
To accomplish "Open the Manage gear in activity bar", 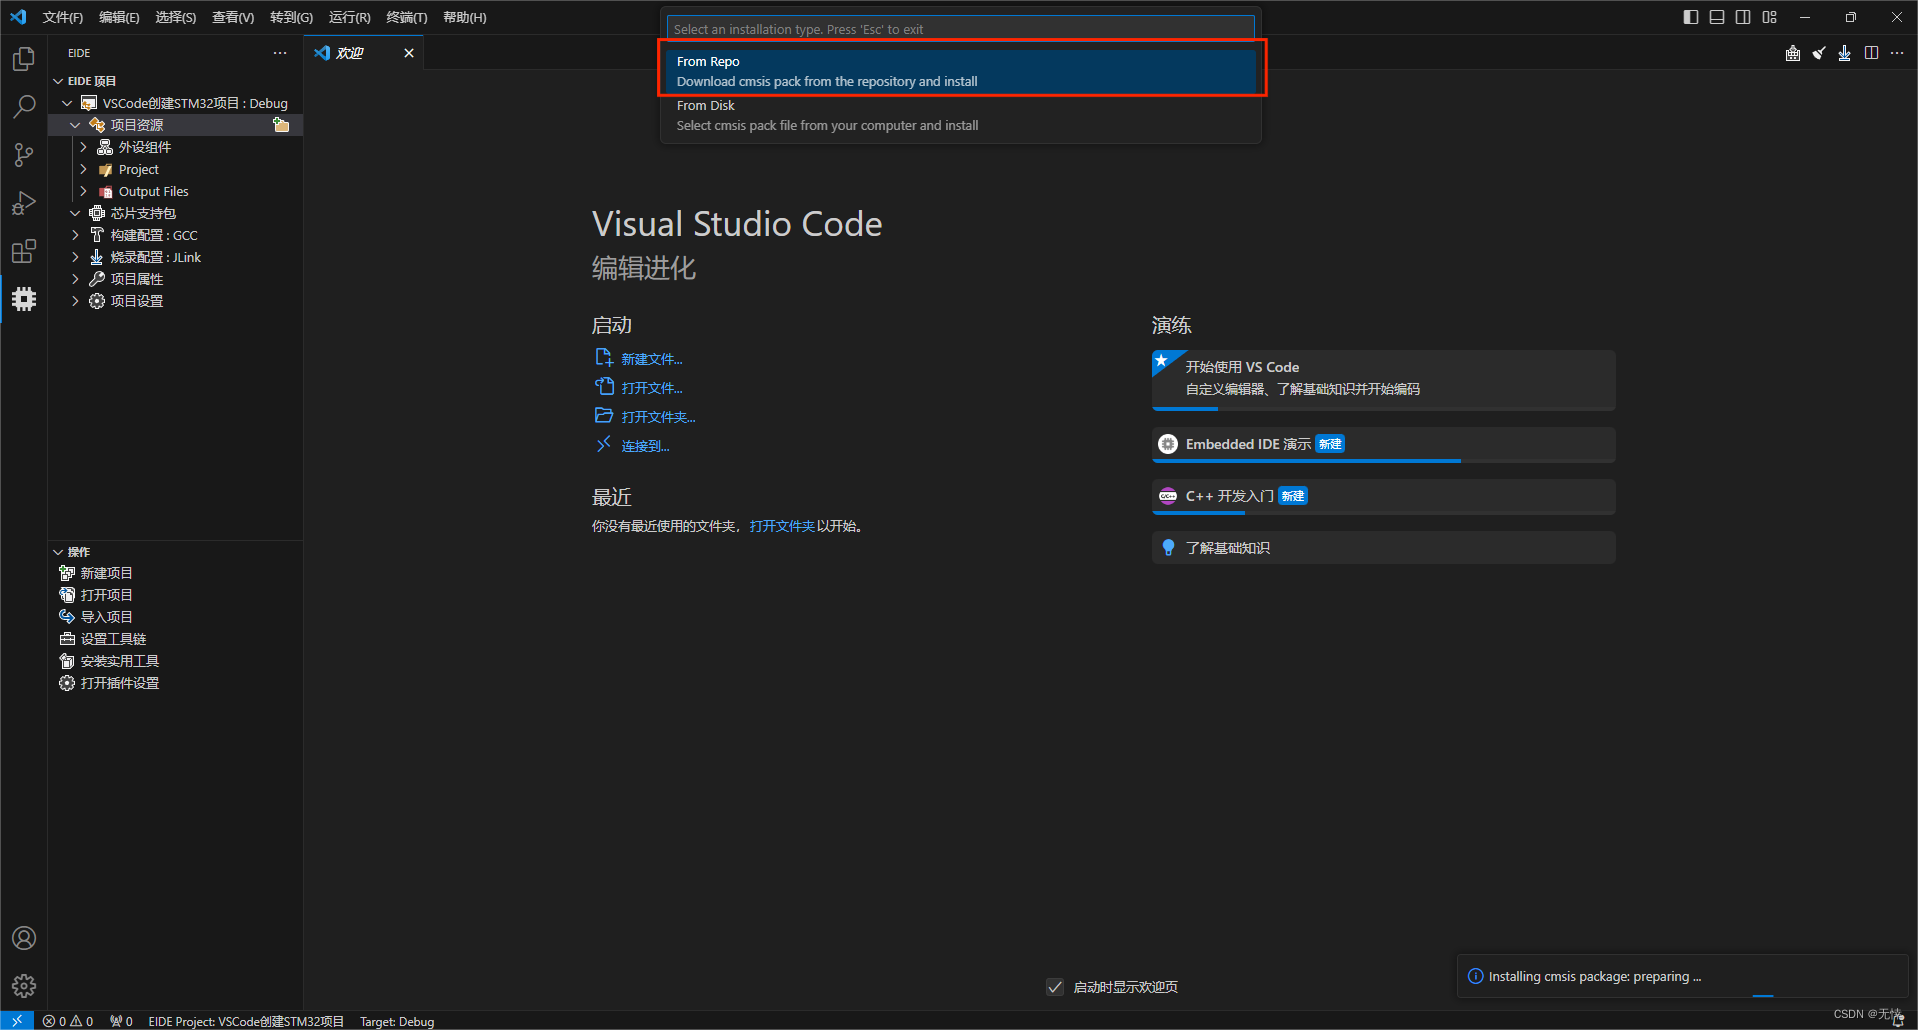I will coord(24,986).
